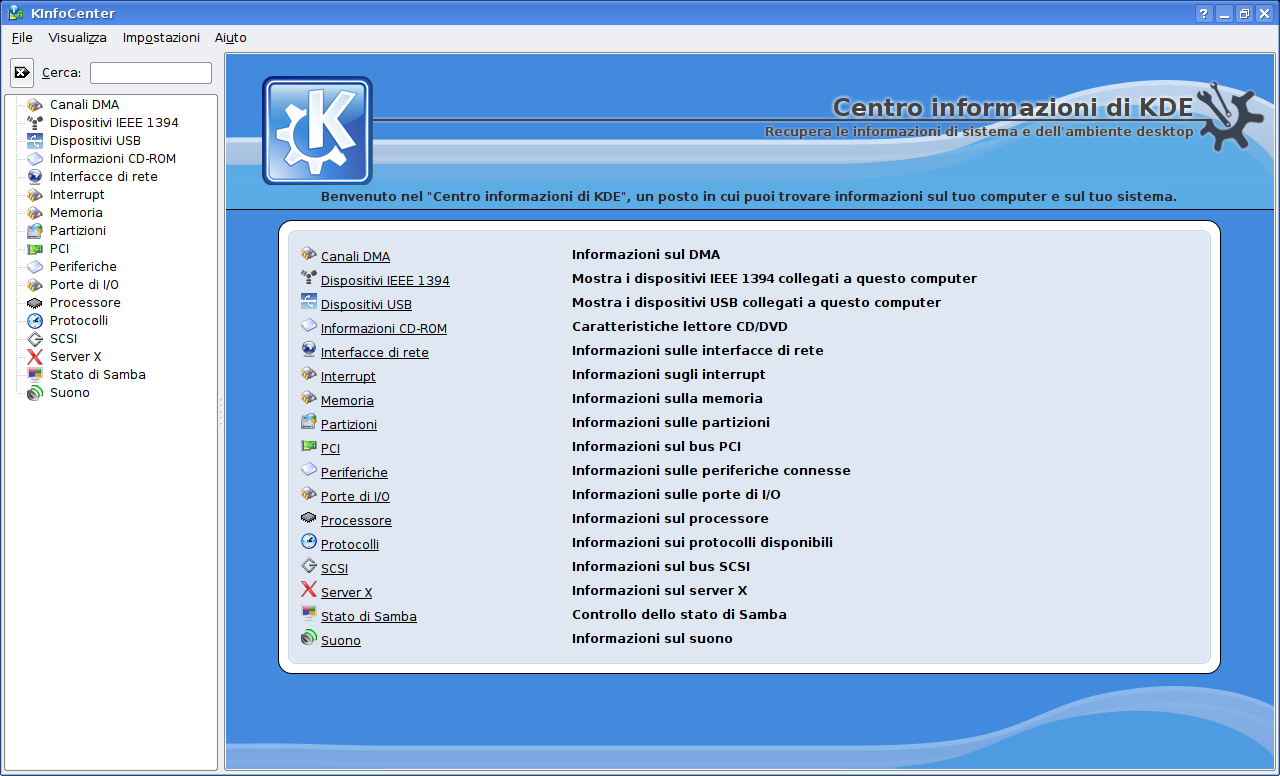Click the Periferiche icon in the sidebar
1280x776 pixels.
tap(35, 267)
